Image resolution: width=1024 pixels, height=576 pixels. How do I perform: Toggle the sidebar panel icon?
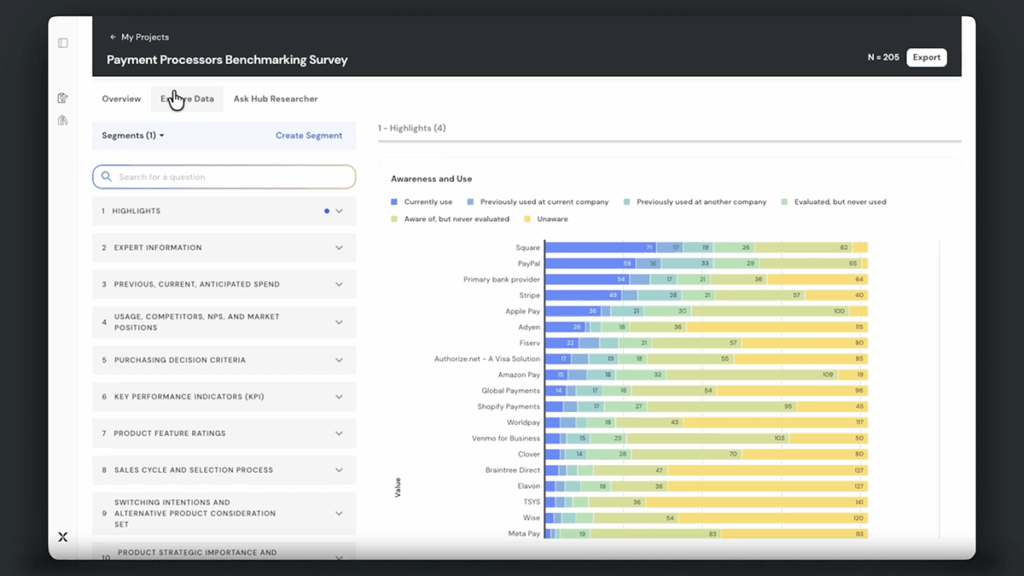click(x=63, y=43)
